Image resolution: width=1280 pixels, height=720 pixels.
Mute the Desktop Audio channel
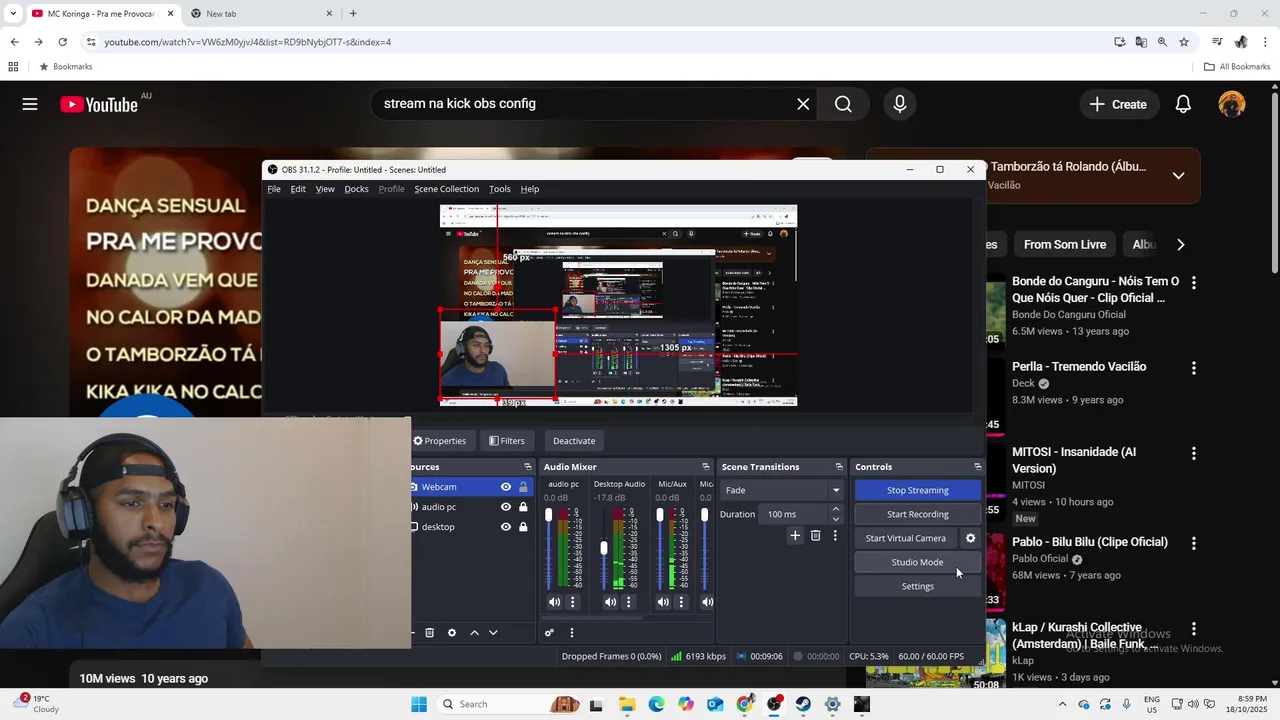[610, 602]
